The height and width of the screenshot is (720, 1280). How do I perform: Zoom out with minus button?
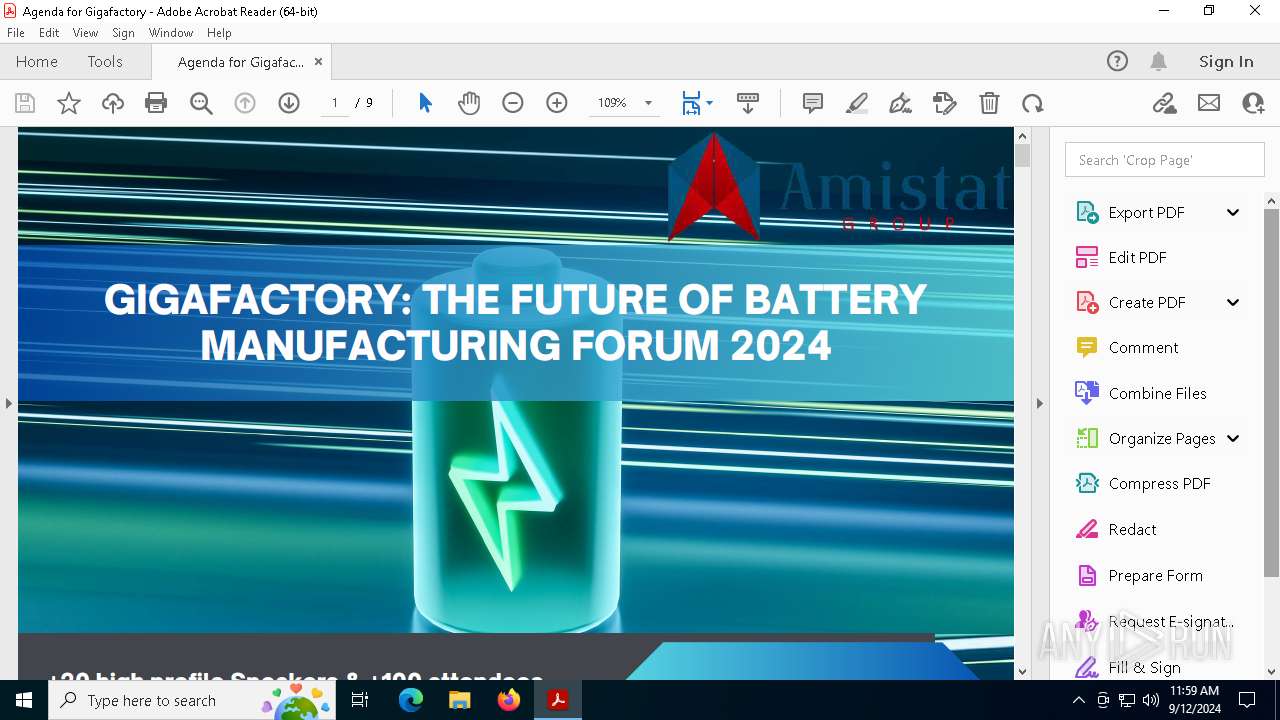click(513, 103)
